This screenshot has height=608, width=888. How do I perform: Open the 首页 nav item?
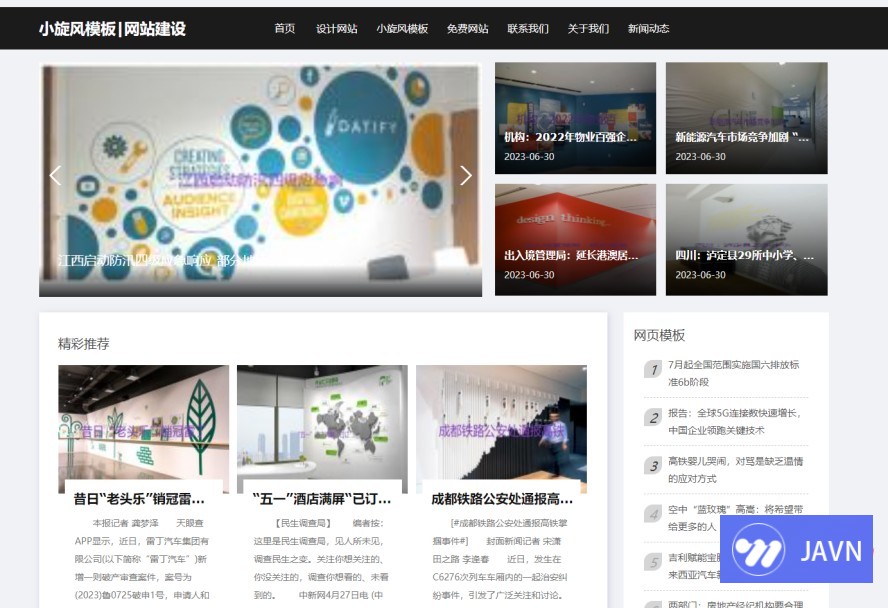coord(284,28)
